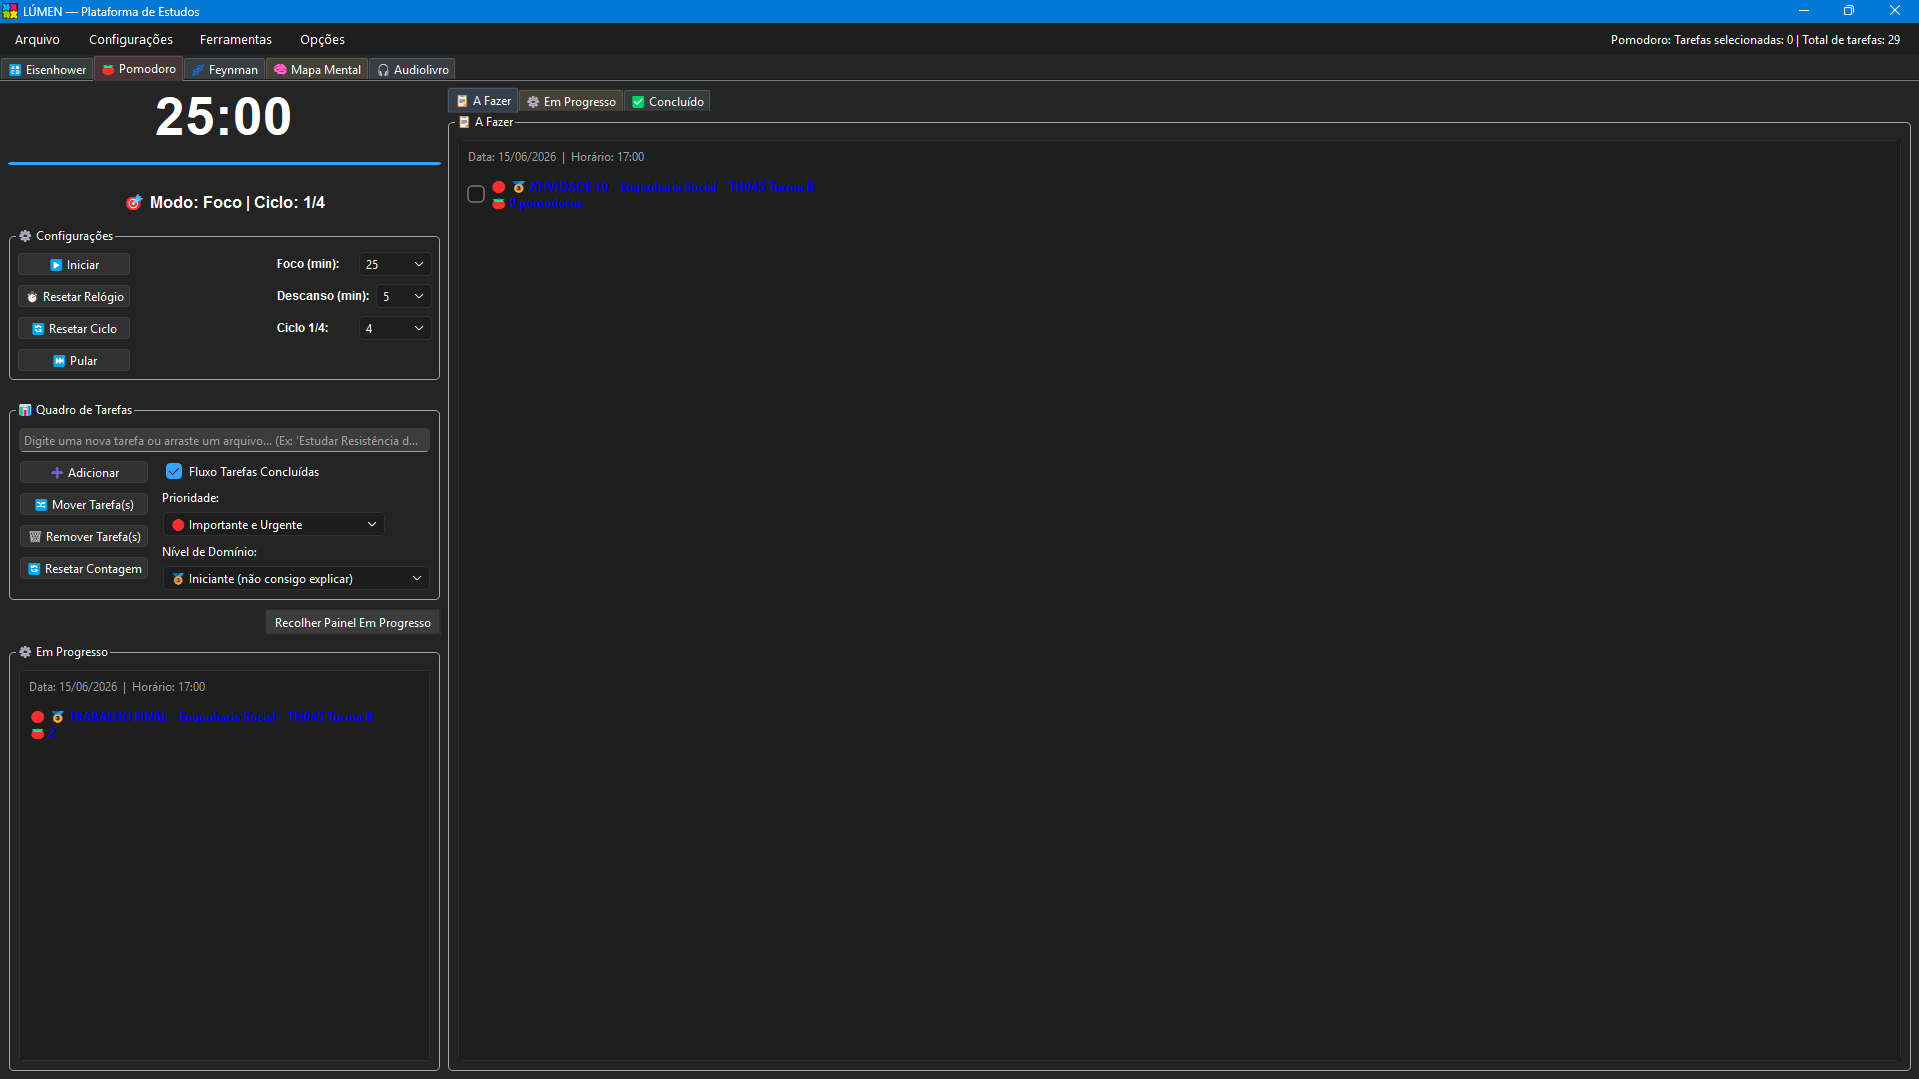Check the ATIVIDADE 10 task checkbox

[x=476, y=194]
